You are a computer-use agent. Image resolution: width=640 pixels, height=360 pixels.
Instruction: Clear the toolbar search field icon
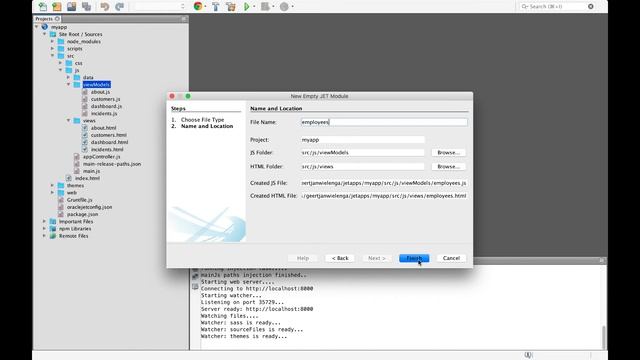pos(591,6)
